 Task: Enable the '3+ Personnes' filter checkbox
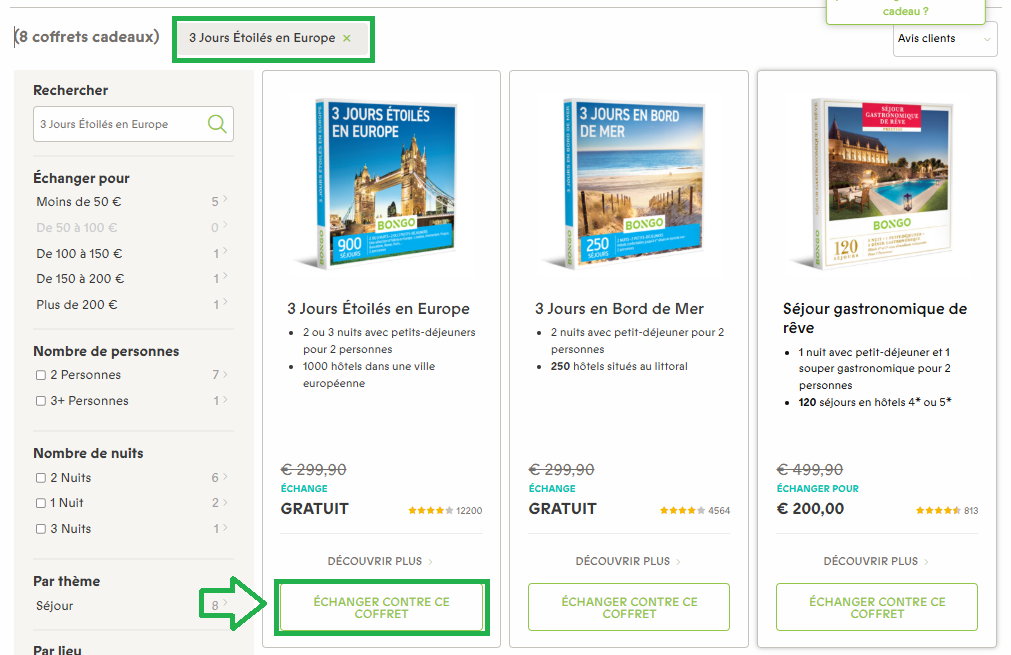[41, 401]
